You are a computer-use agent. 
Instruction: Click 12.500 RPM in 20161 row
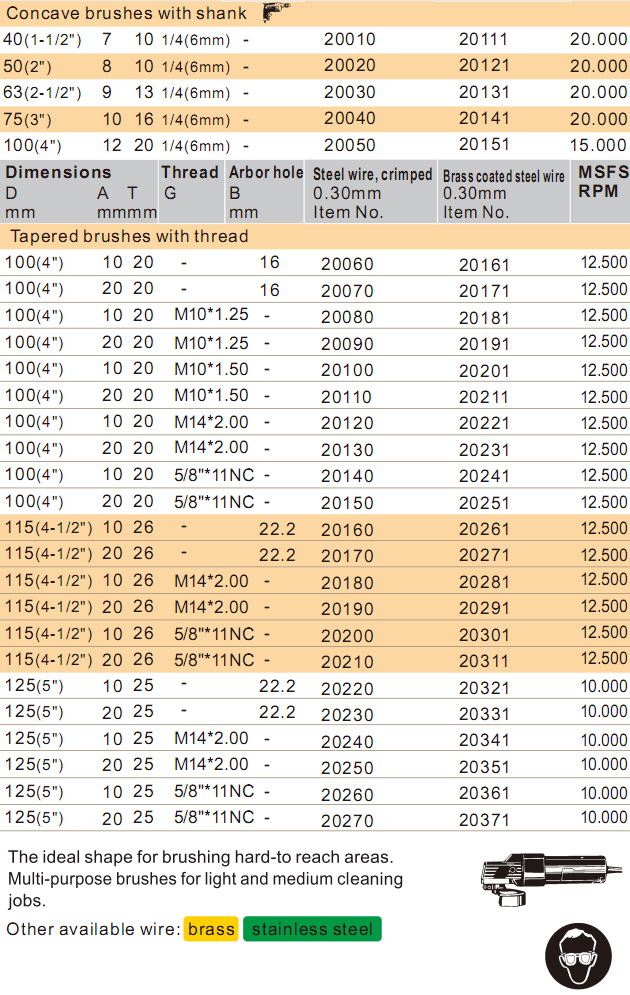tap(604, 262)
